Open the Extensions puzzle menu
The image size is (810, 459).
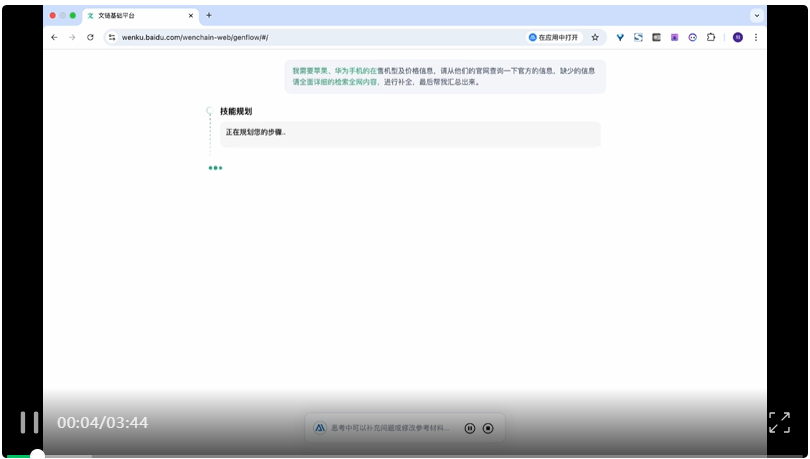711,37
